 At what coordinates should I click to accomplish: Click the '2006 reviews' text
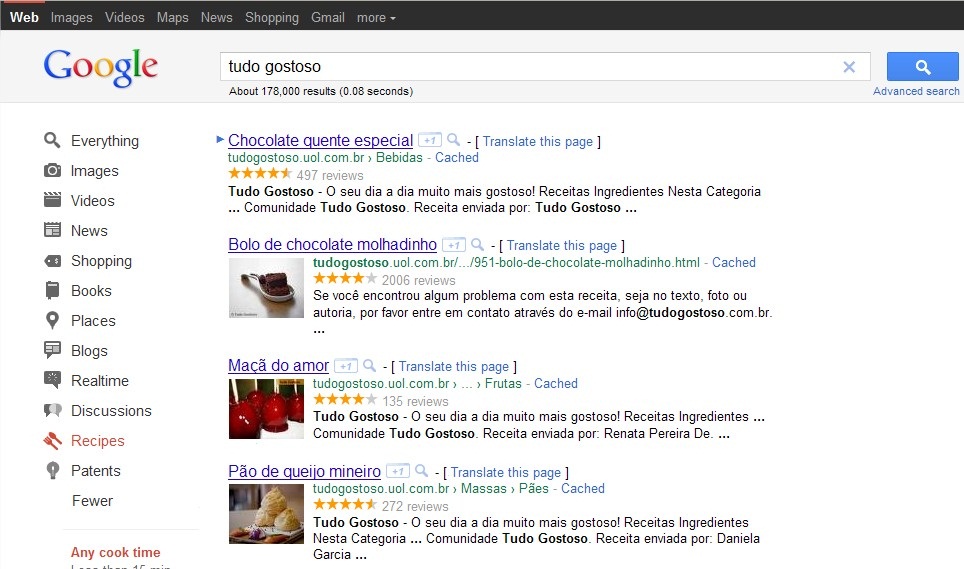click(x=419, y=280)
